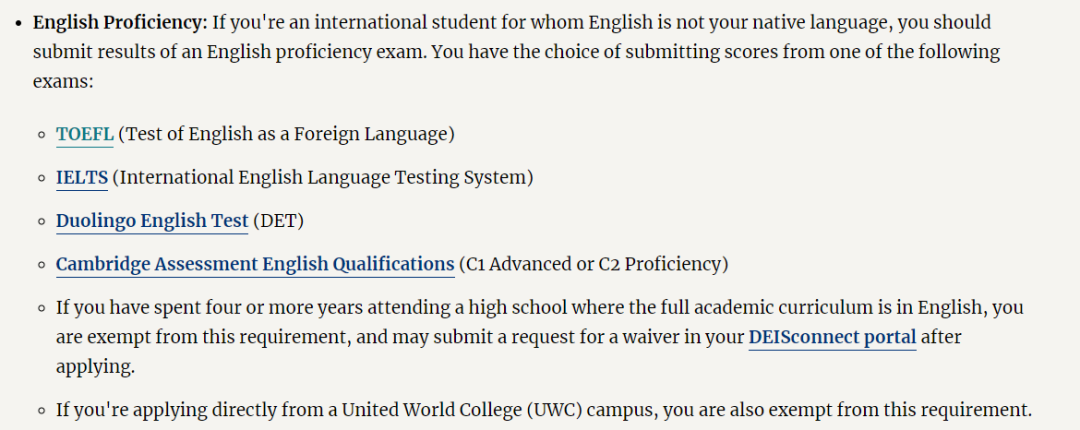Open the Duolingo English Test link

pyautogui.click(x=152, y=221)
